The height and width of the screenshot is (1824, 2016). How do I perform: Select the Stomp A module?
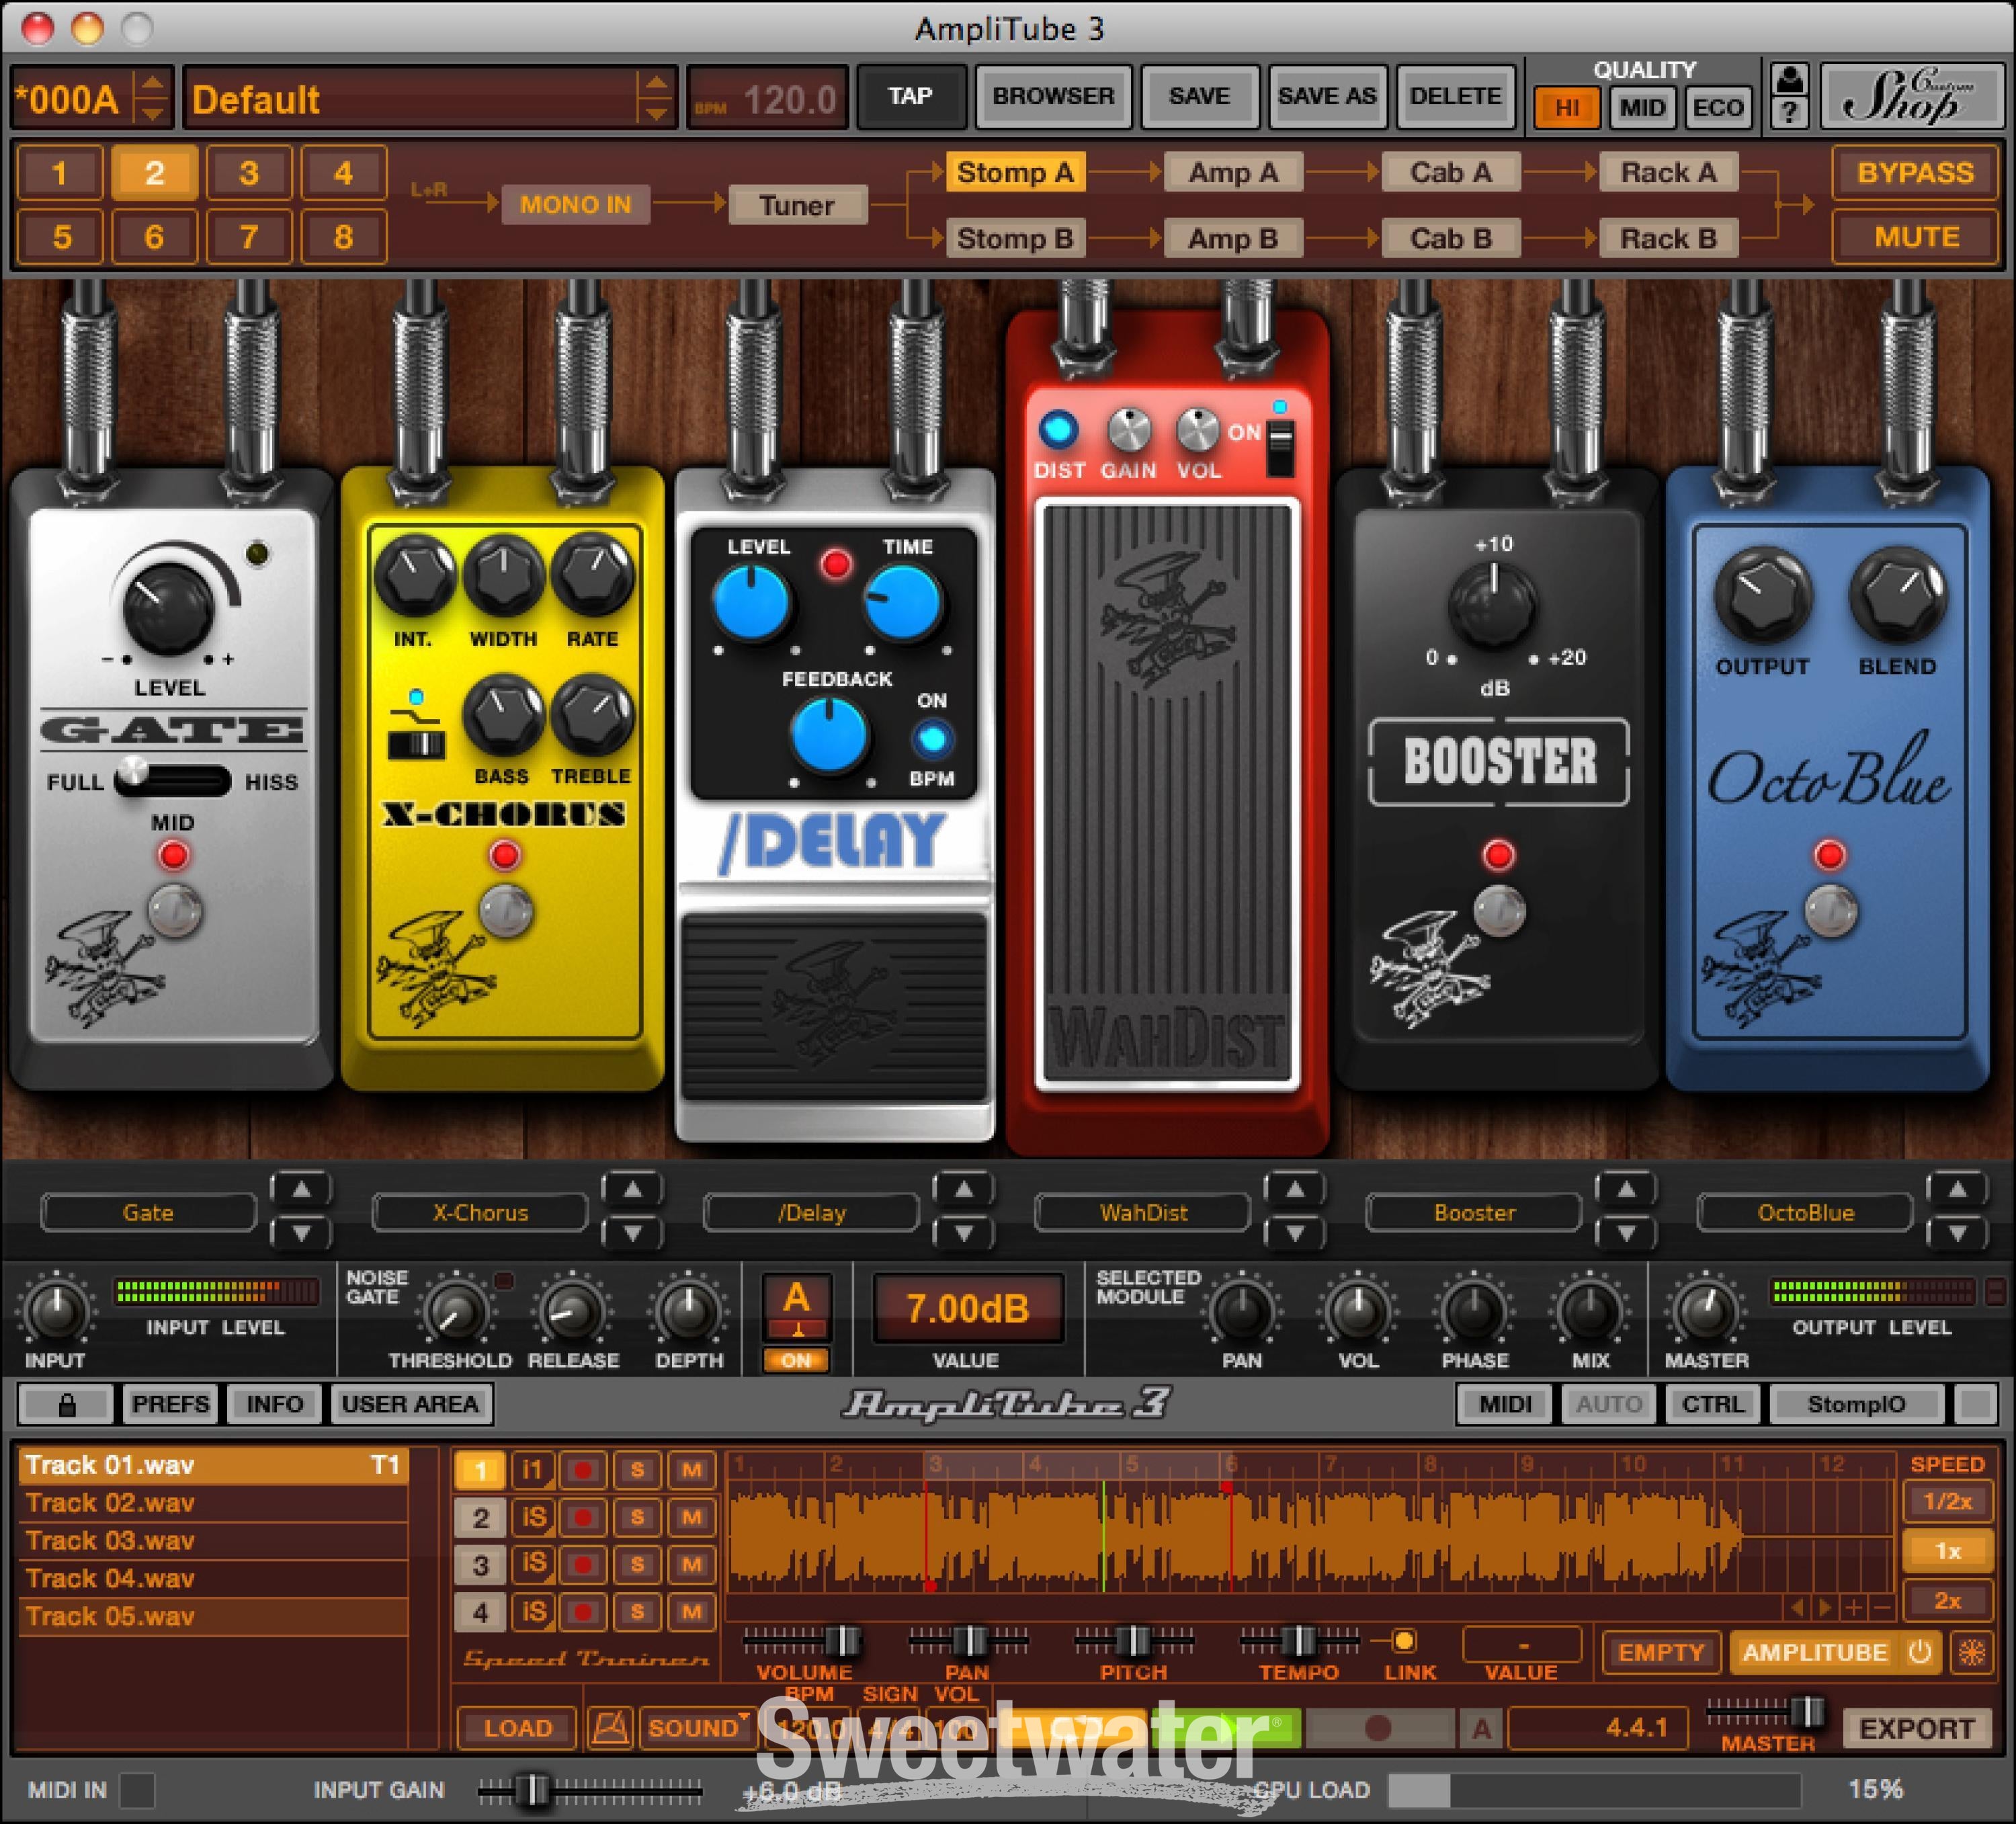pyautogui.click(x=1015, y=172)
